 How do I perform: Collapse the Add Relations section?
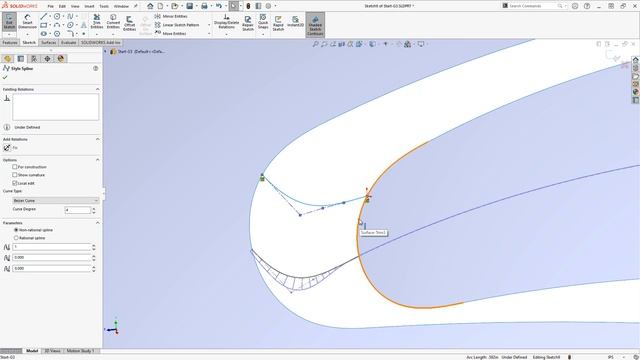click(98, 140)
